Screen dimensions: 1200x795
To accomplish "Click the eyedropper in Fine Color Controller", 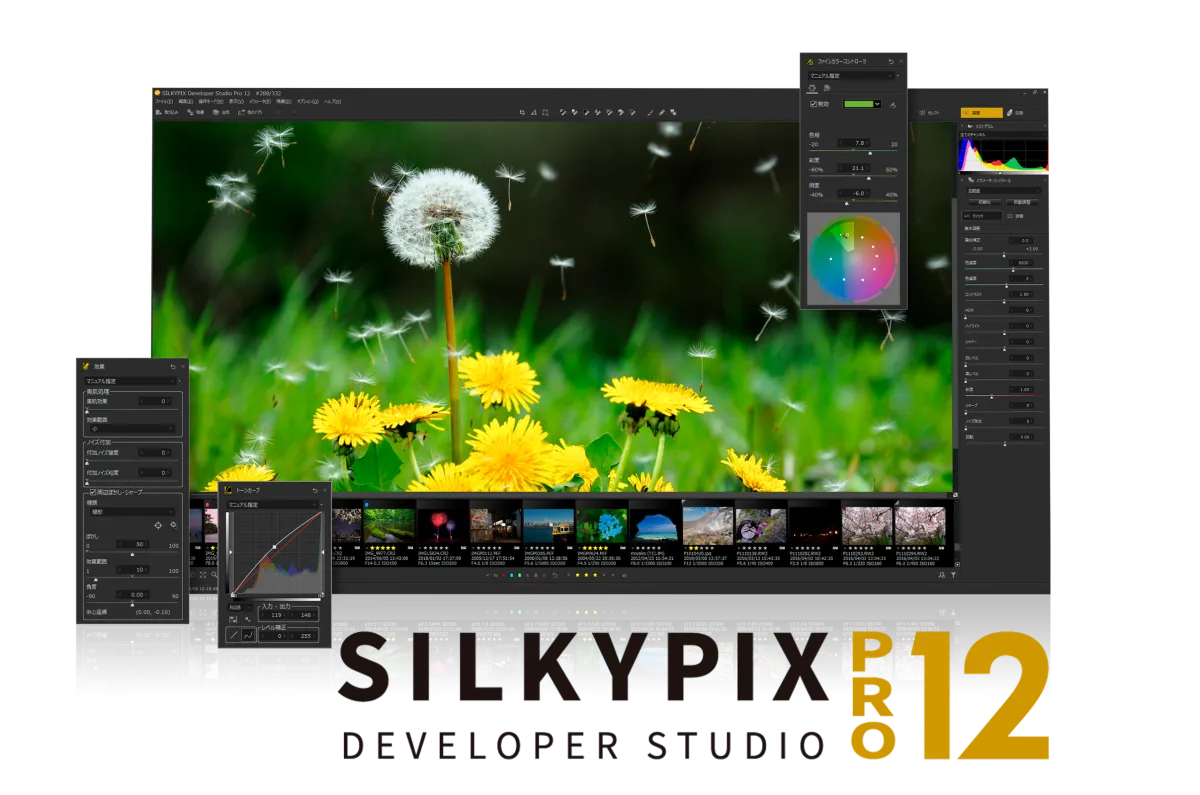I will (x=892, y=103).
